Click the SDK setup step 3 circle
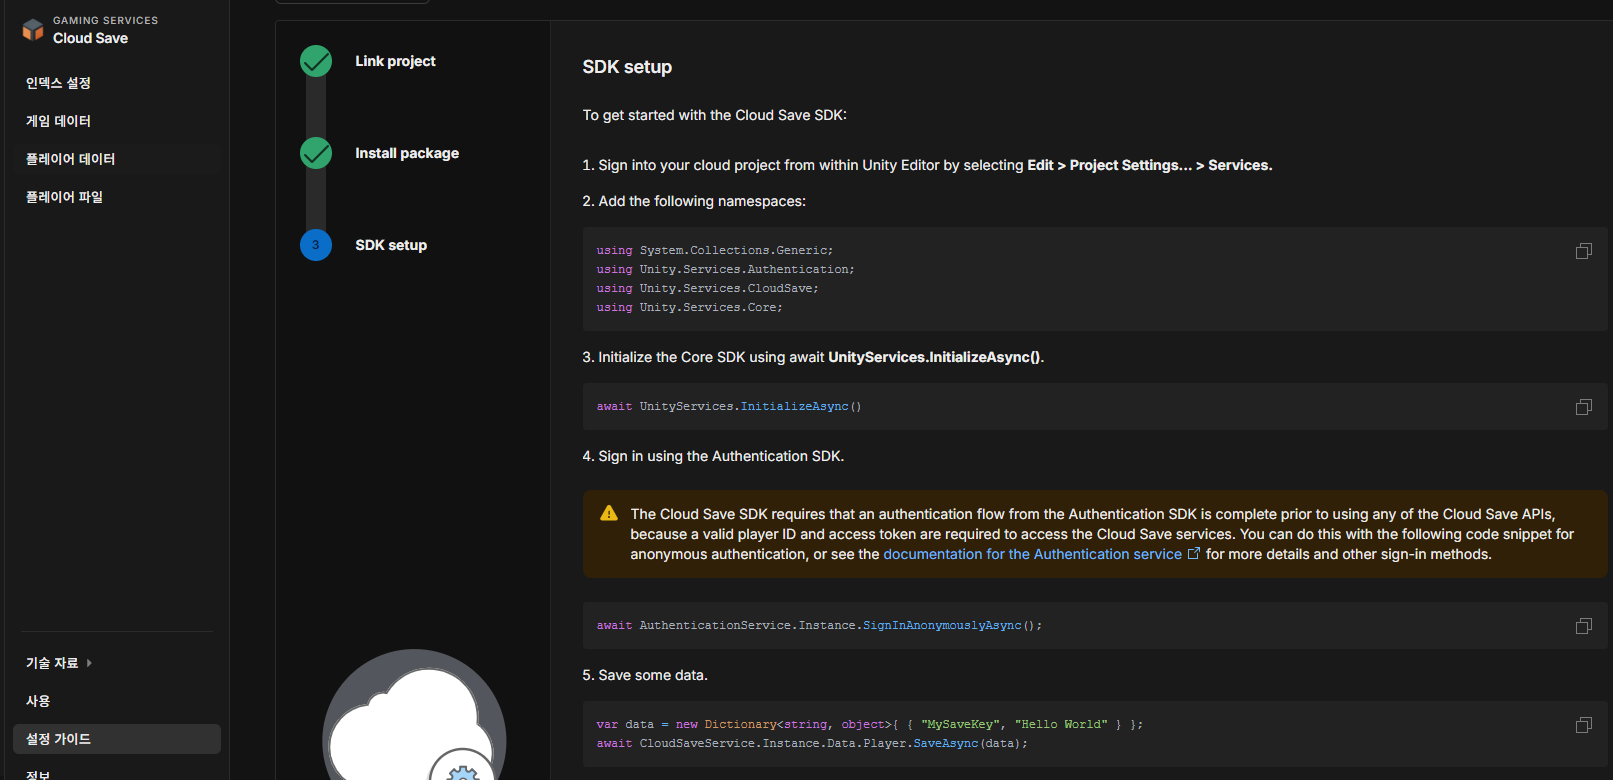 (316, 245)
